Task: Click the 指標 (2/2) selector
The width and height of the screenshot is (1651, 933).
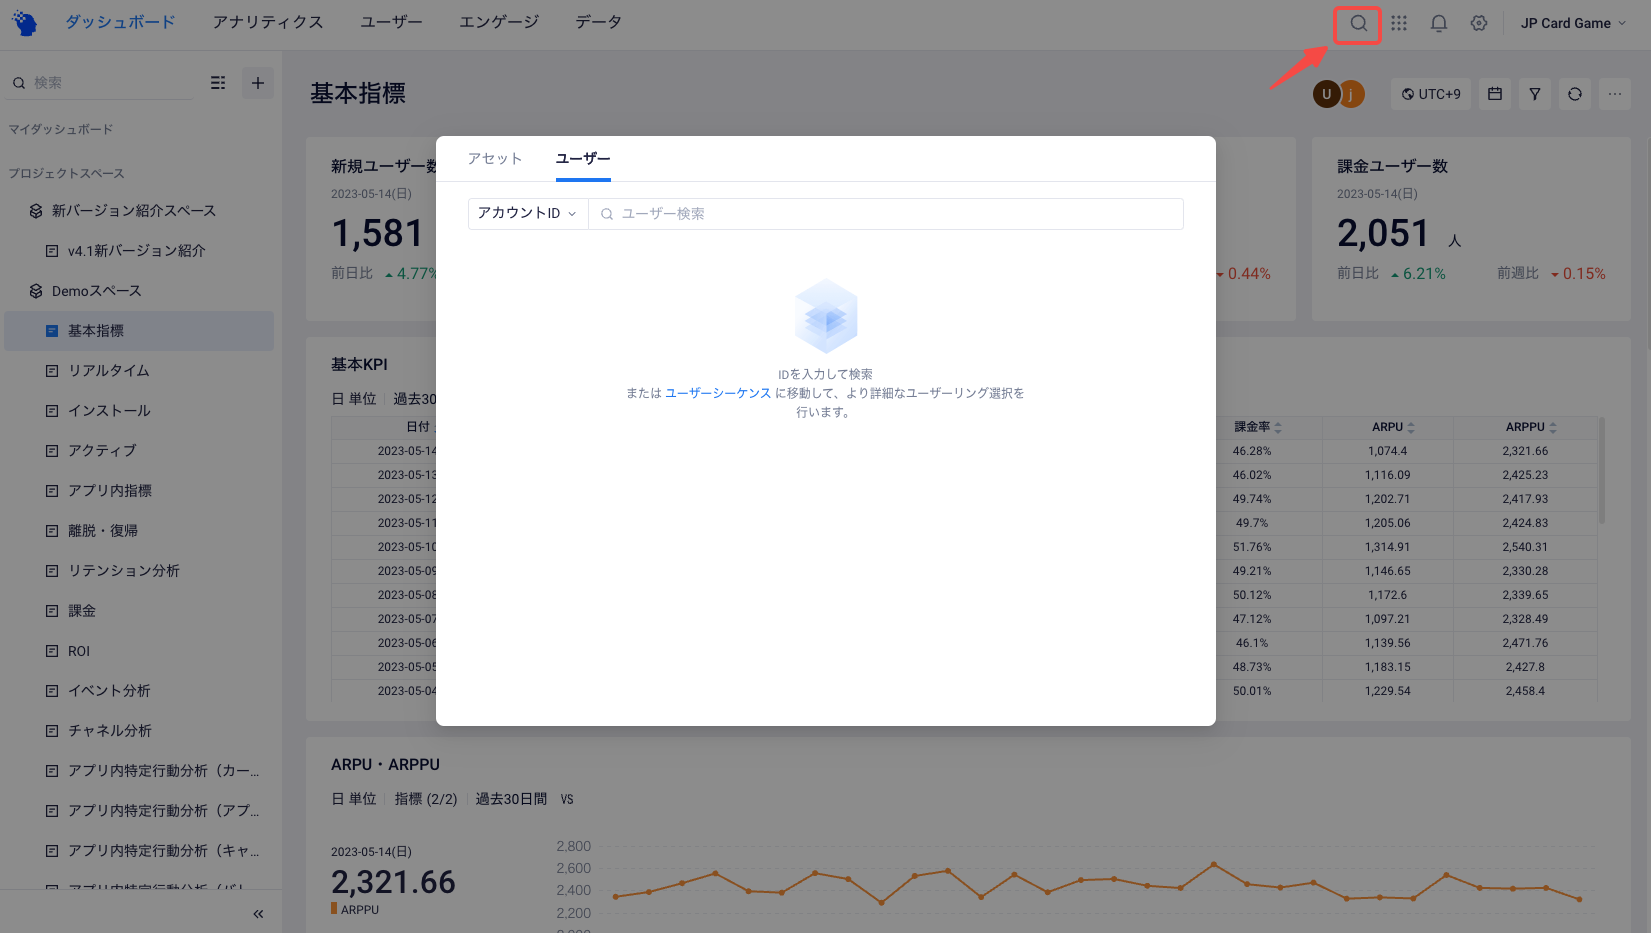Action: point(426,799)
